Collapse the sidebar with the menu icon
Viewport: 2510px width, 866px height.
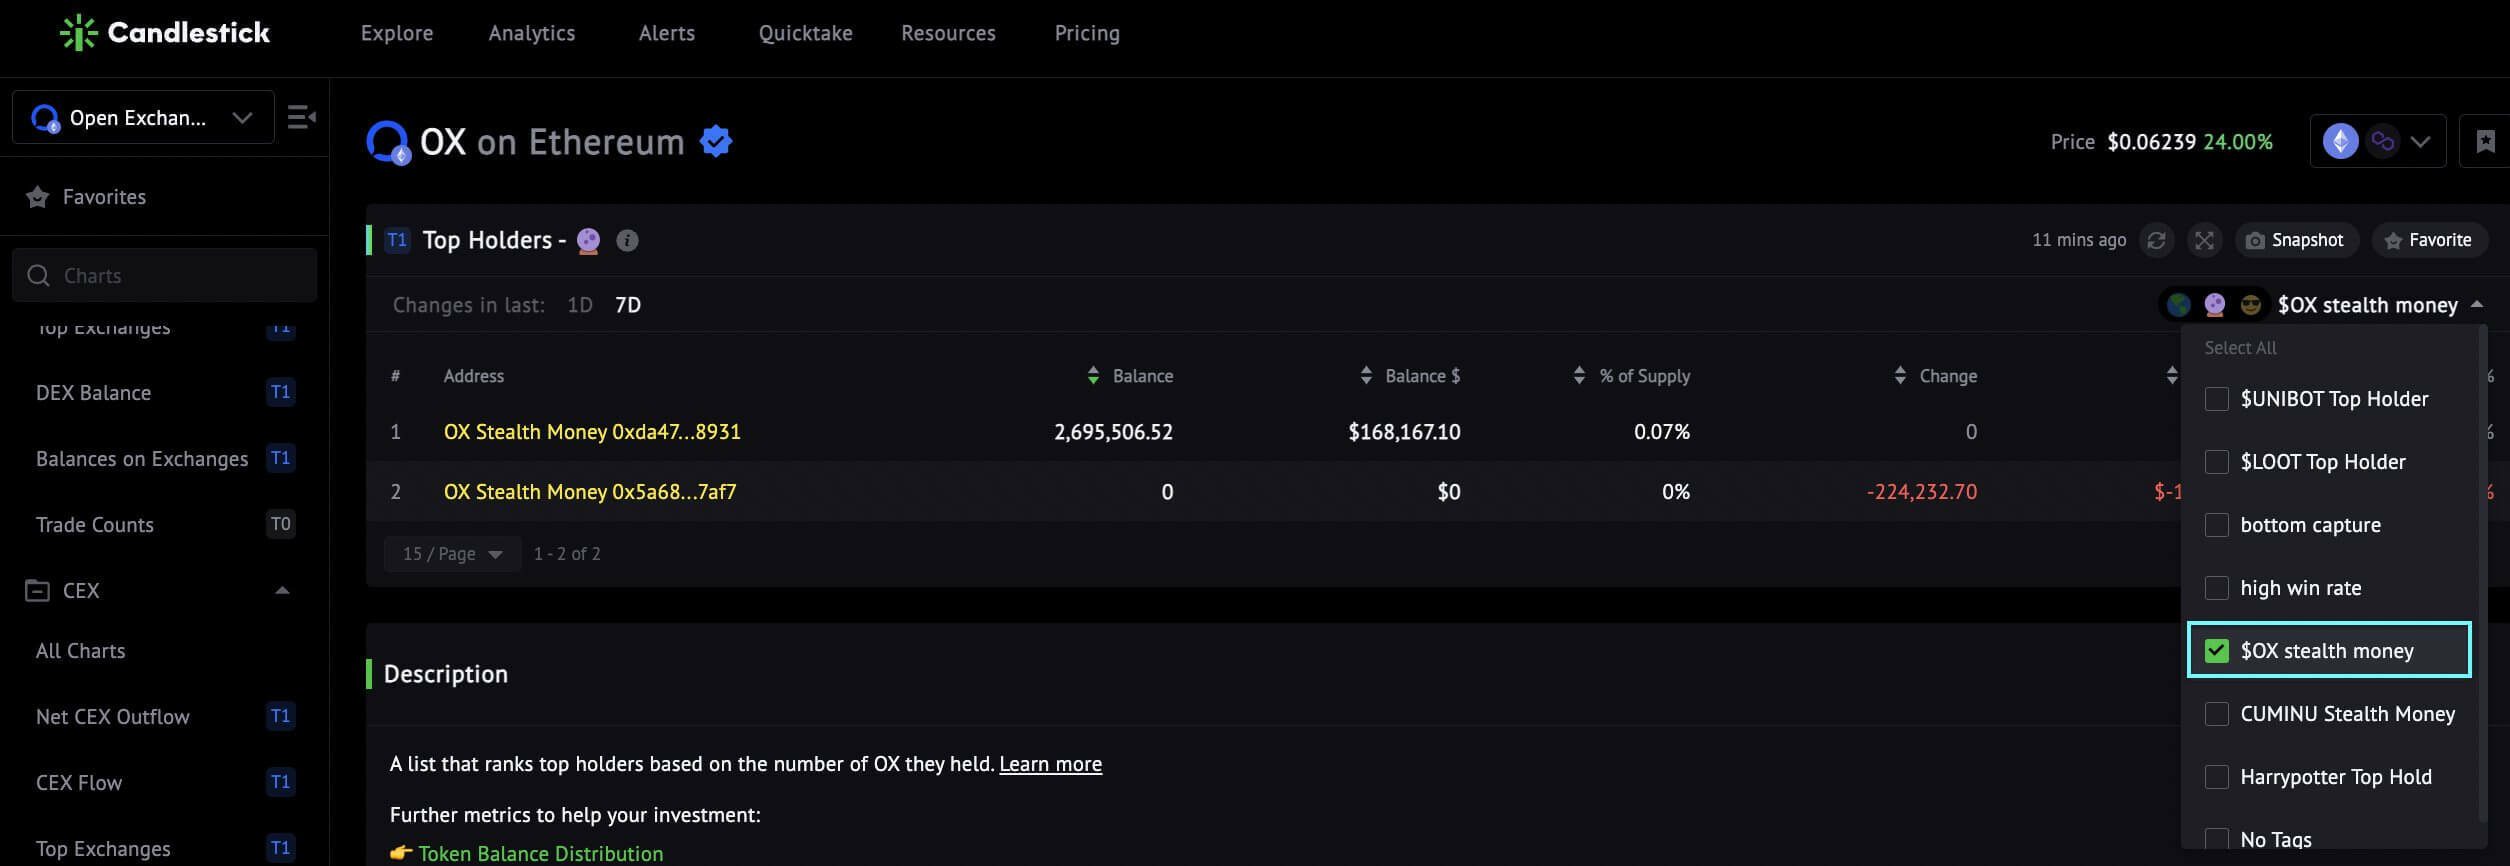(301, 118)
